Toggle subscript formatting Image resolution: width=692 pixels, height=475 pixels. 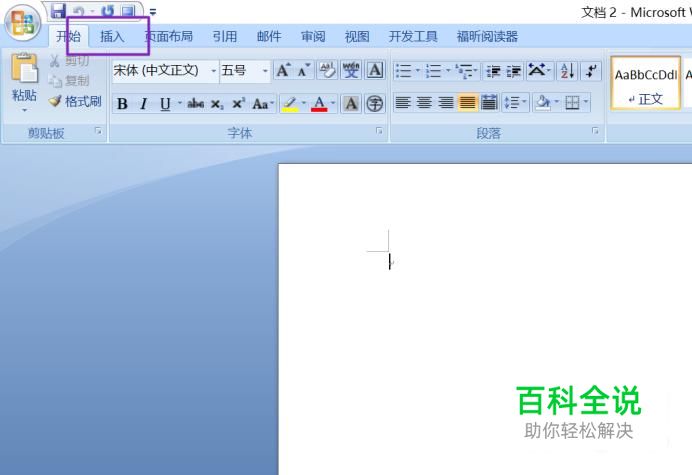tap(217, 104)
